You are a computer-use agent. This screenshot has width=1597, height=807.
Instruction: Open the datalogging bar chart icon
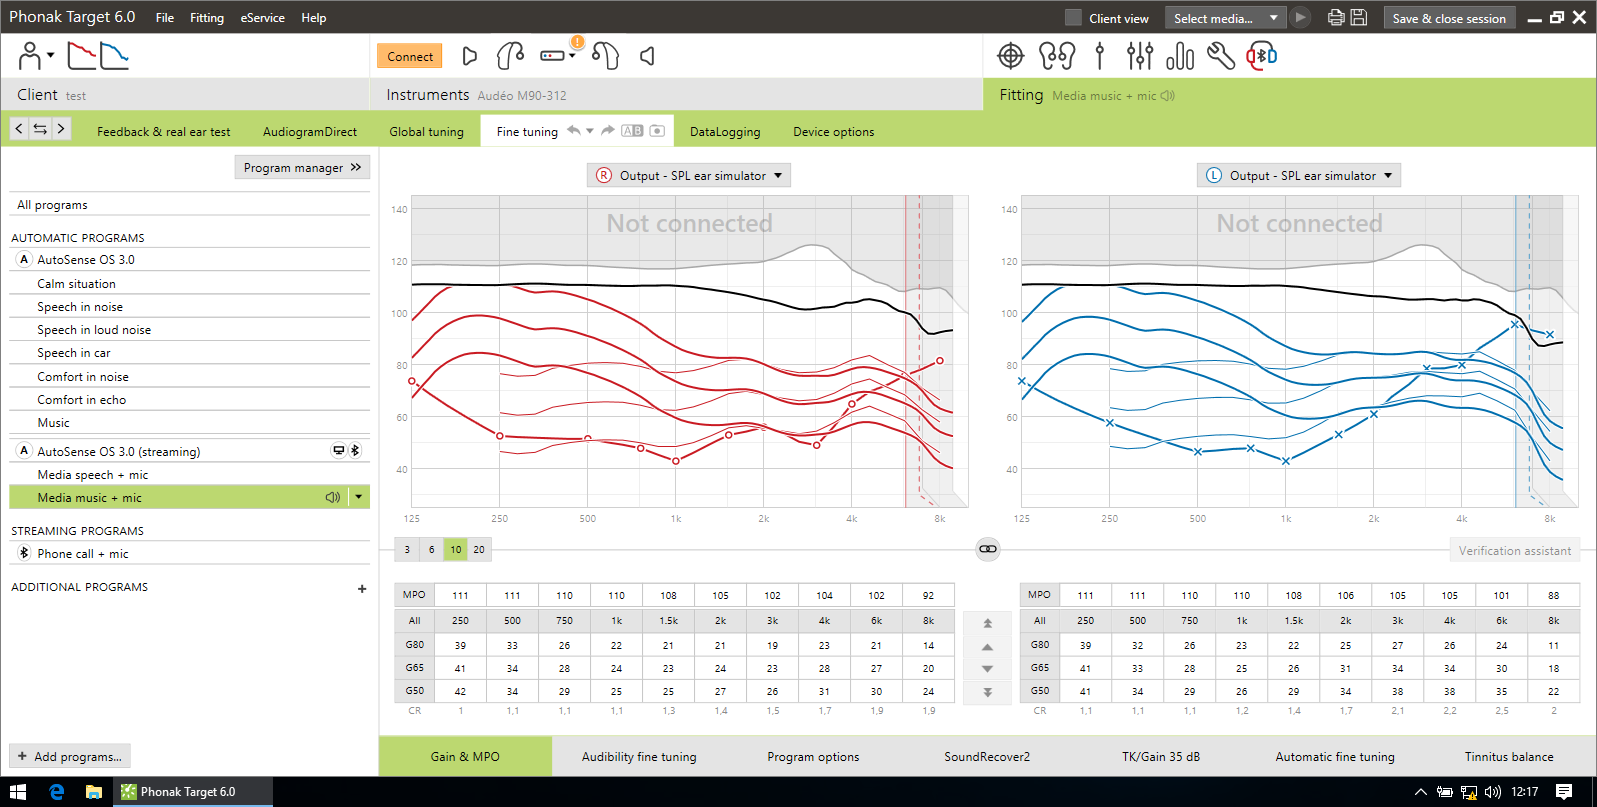1180,56
